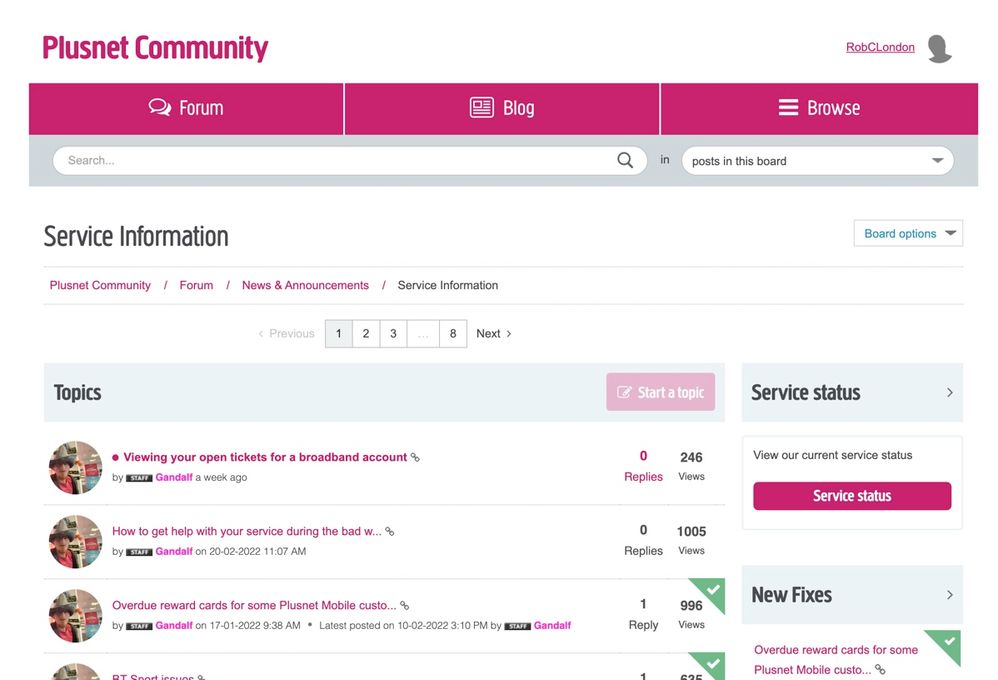Click the Browse hamburger icon

[x=788, y=107]
